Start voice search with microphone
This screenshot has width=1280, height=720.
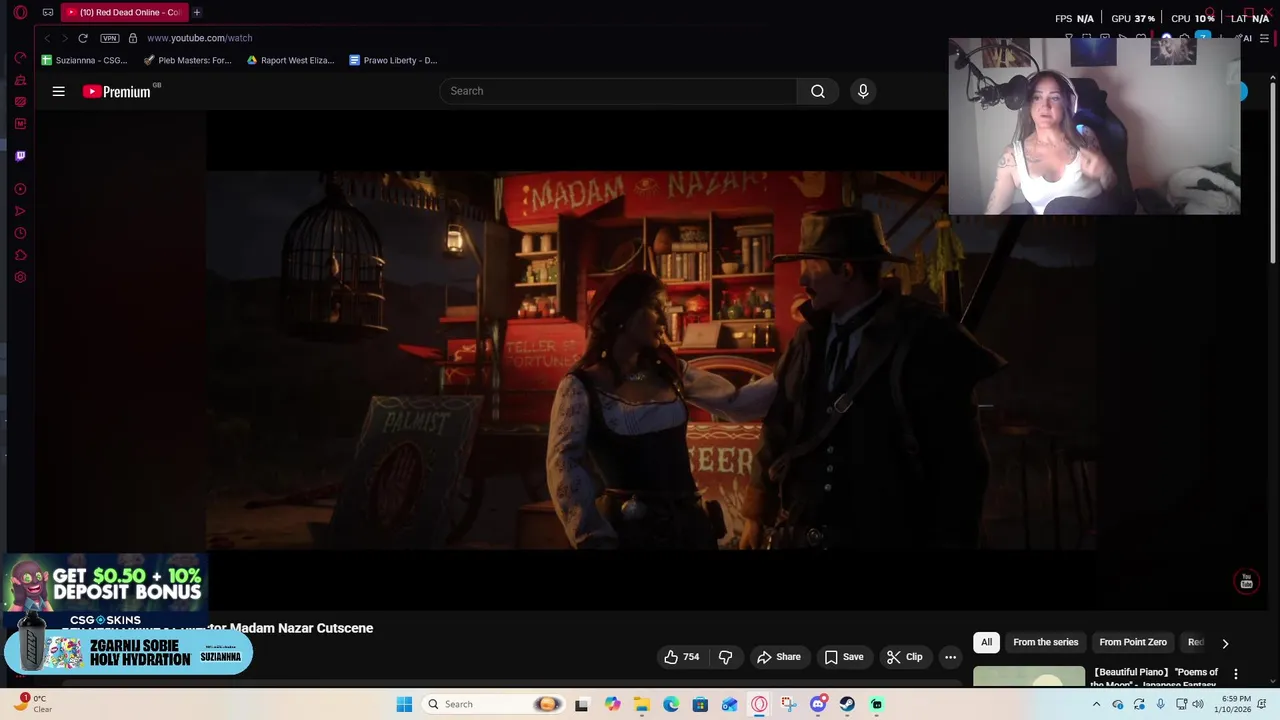click(x=863, y=91)
